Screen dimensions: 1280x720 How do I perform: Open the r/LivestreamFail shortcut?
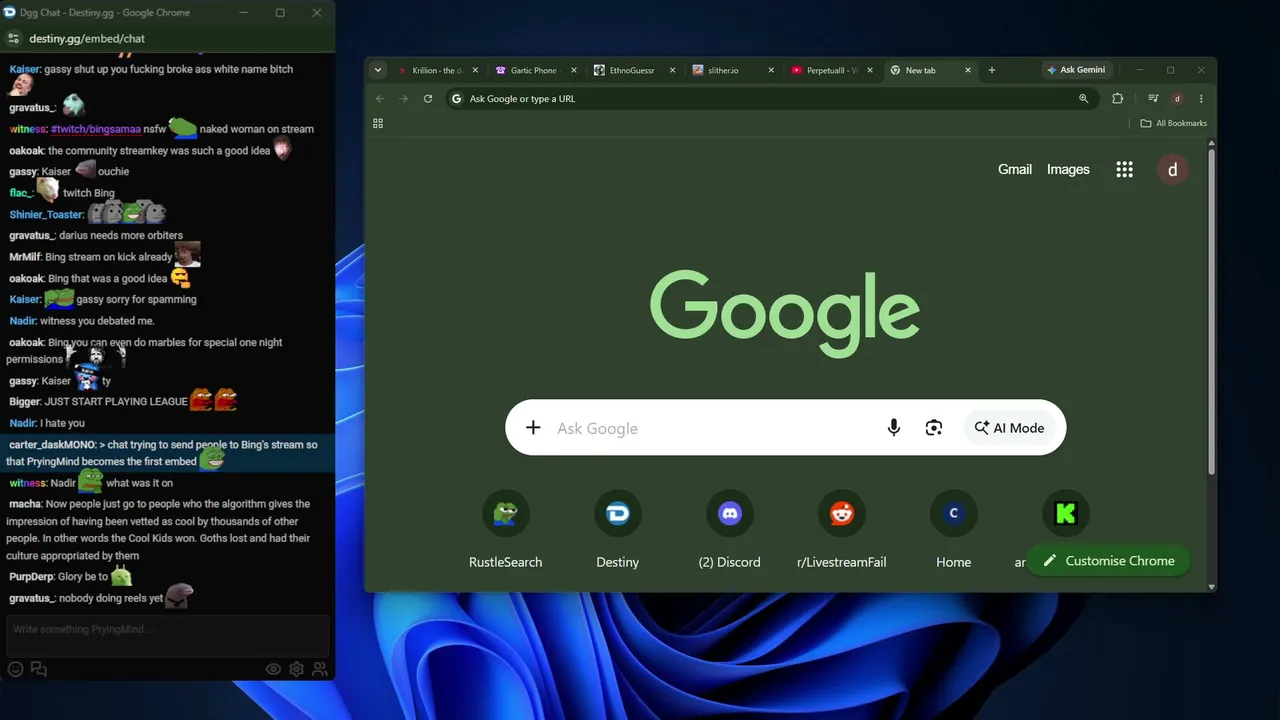point(842,530)
